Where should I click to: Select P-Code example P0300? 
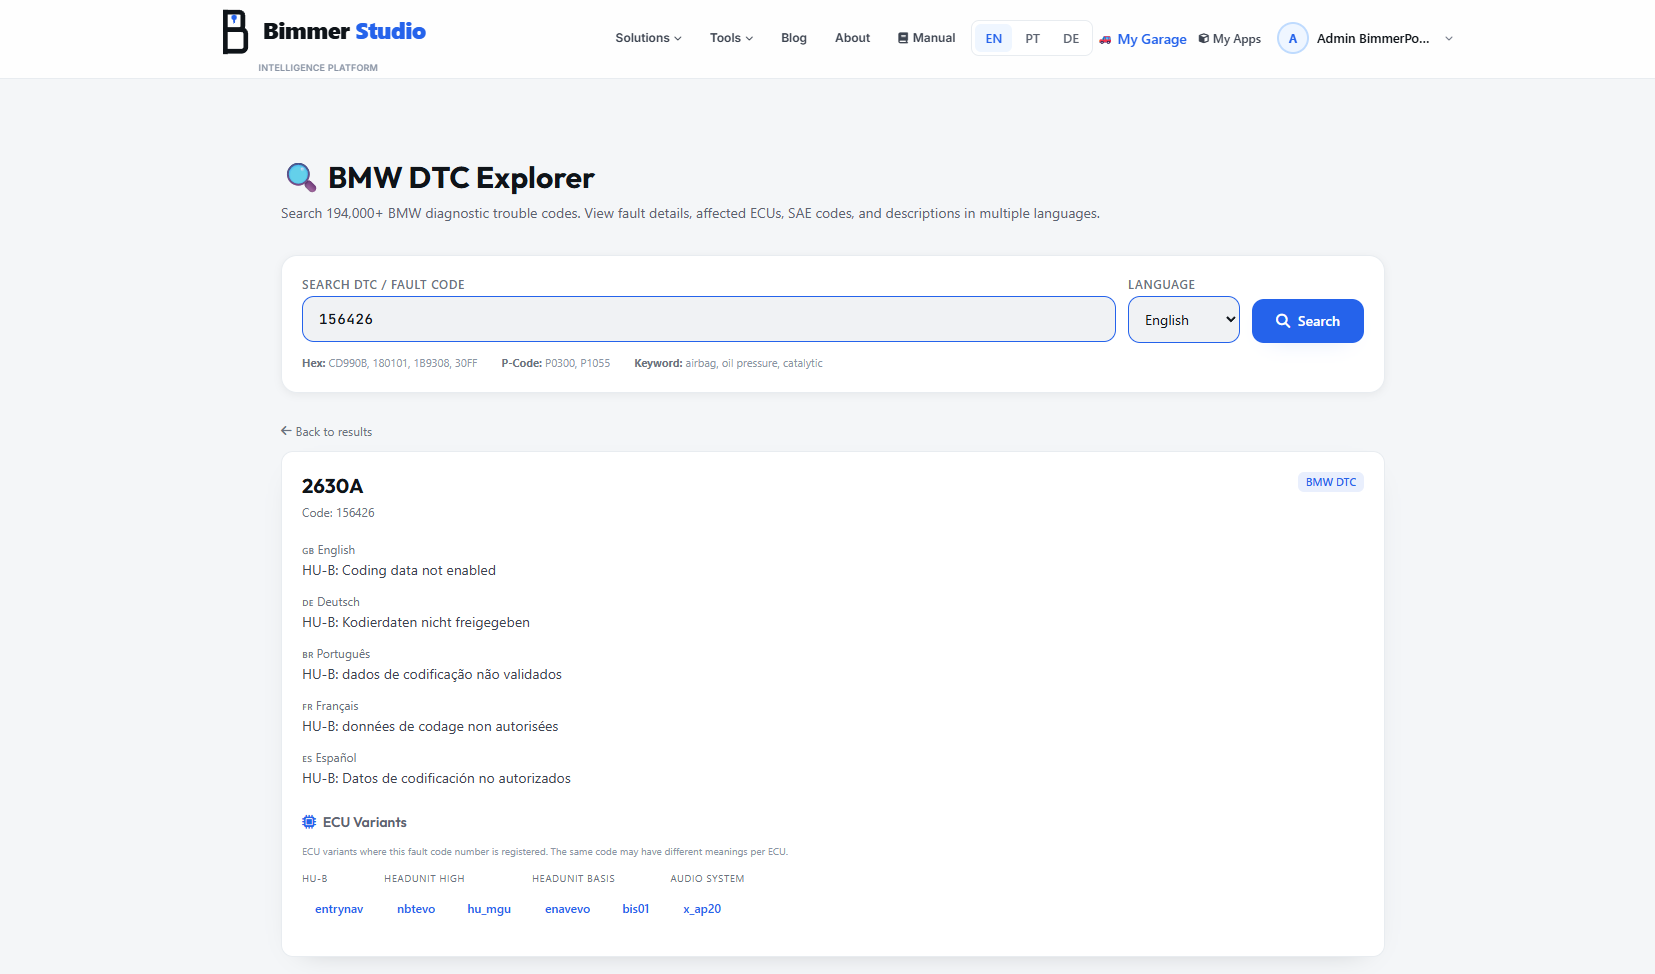coord(559,363)
